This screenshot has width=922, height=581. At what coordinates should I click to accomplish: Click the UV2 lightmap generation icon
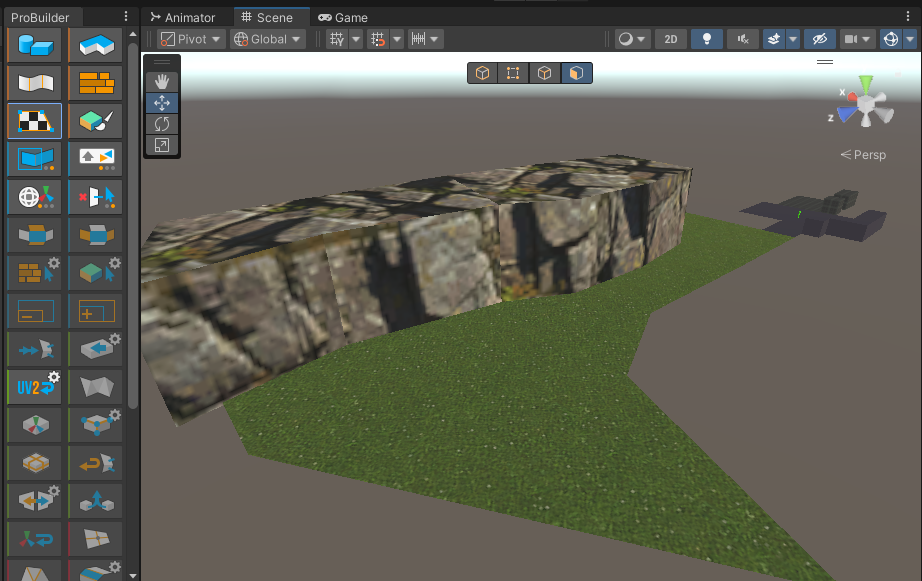(x=35, y=387)
